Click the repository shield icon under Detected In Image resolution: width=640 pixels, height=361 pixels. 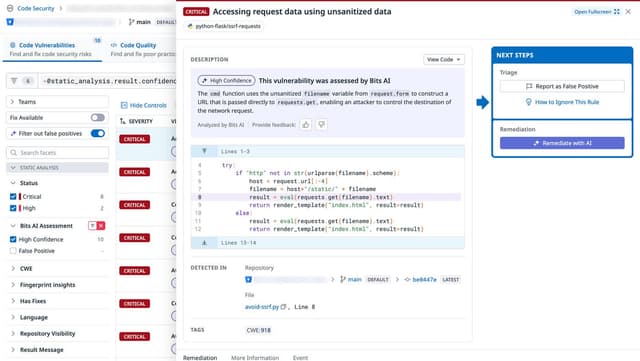248,280
